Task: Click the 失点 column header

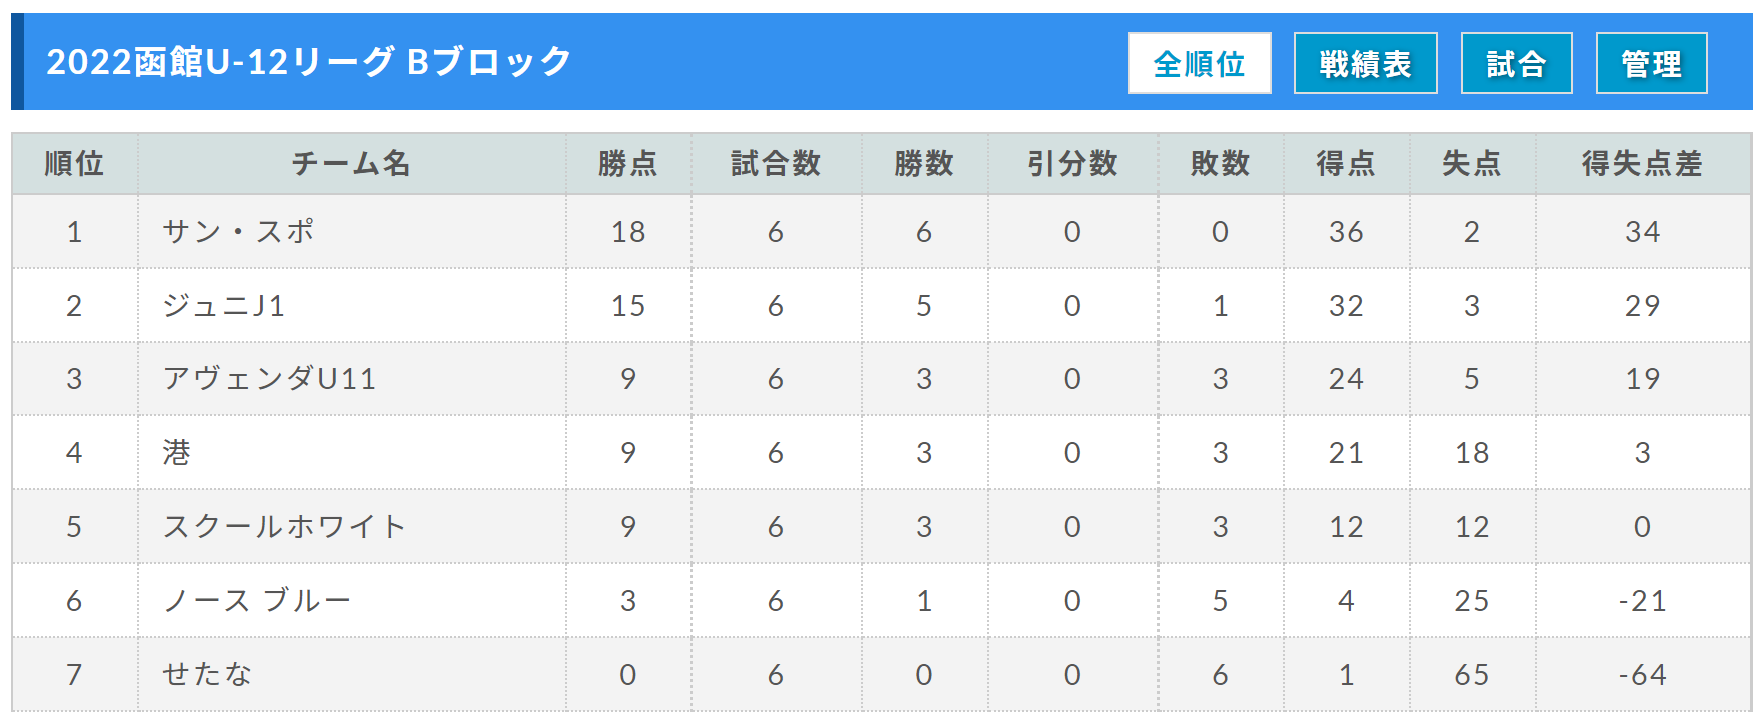Action: click(x=1472, y=163)
